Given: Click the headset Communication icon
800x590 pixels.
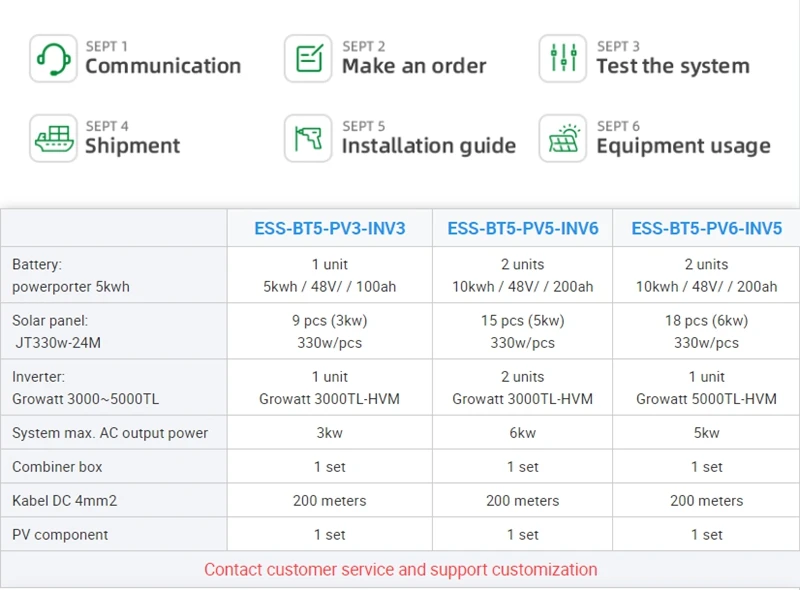Looking at the screenshot, I should point(53,59).
